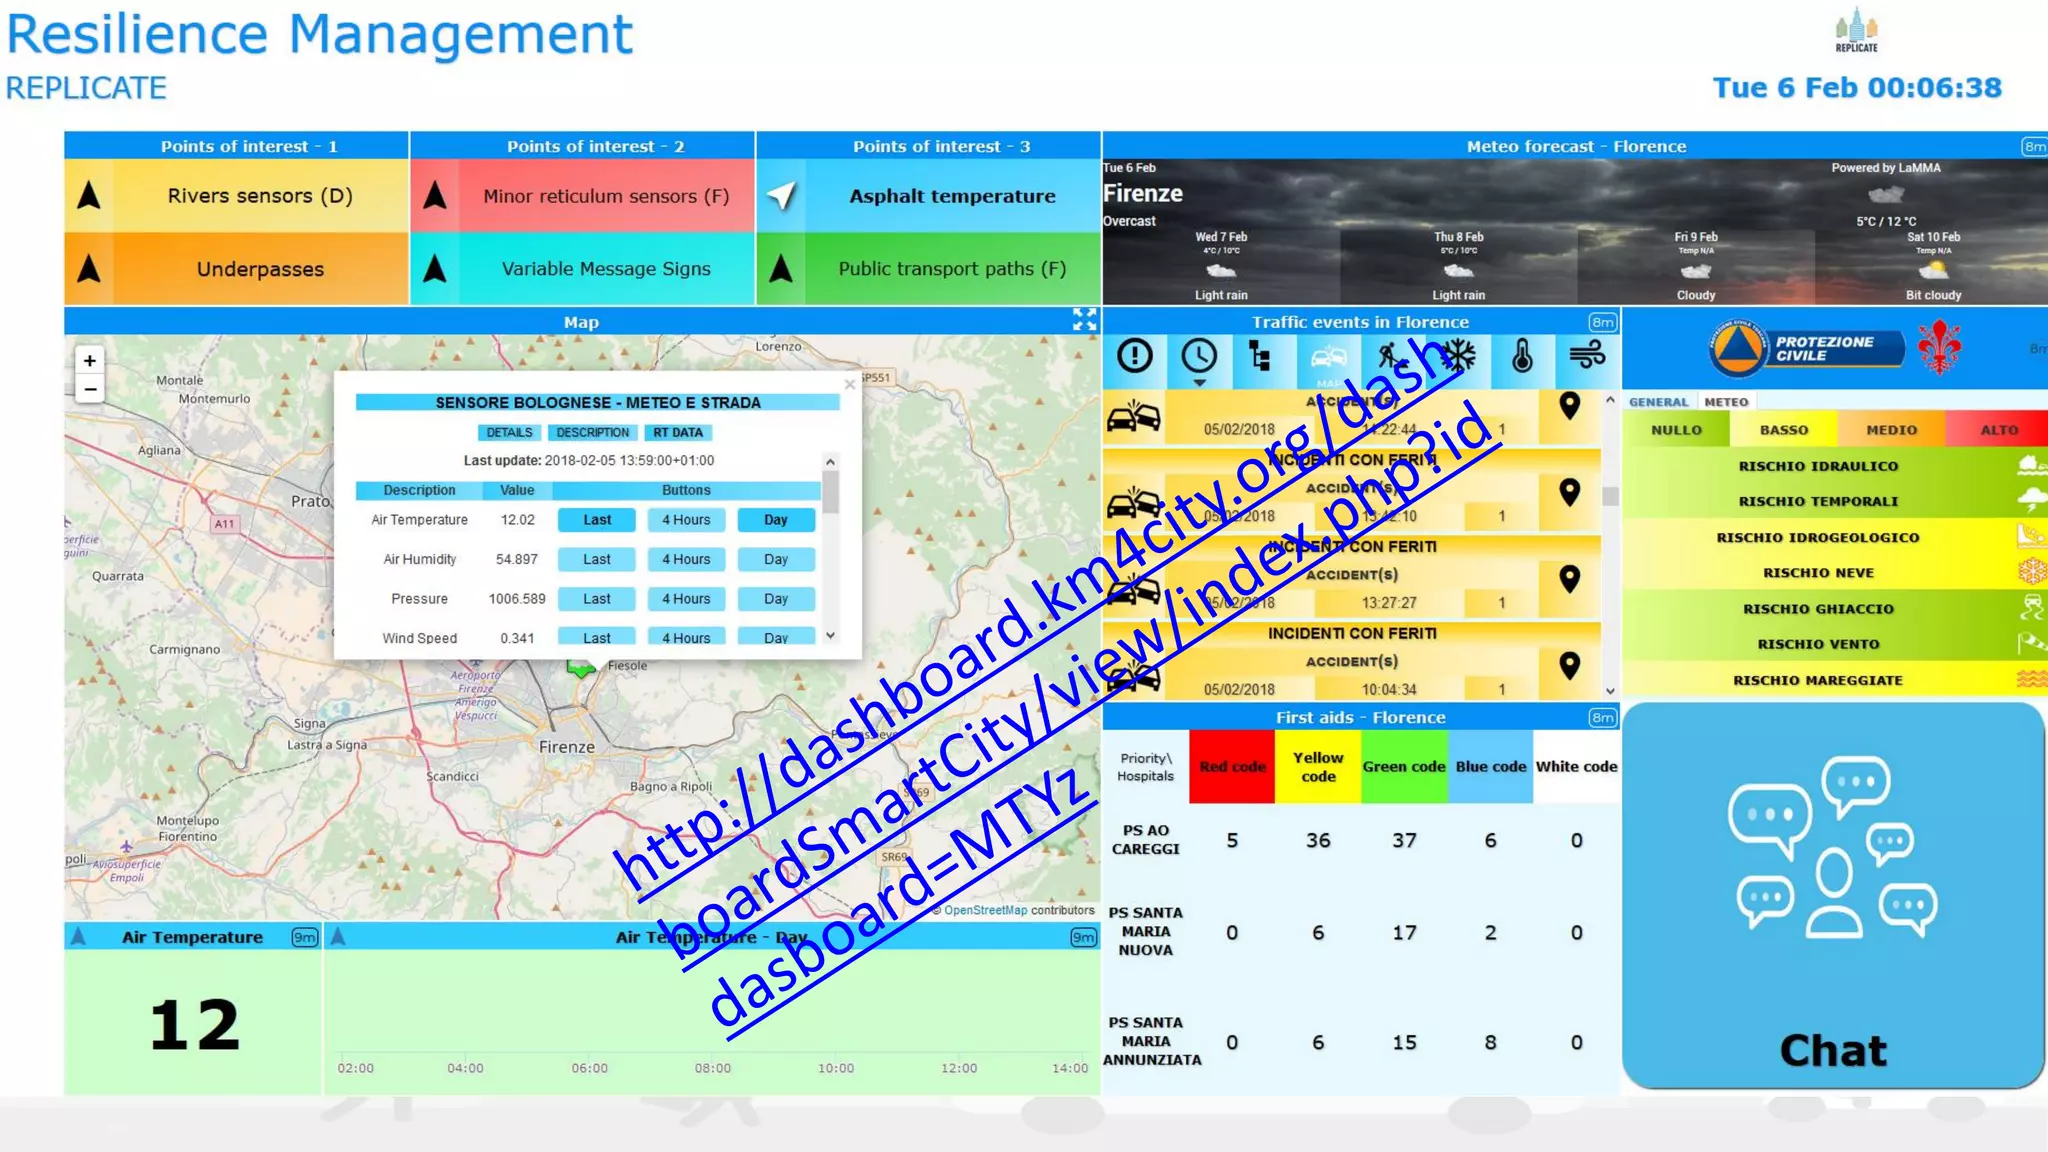Image resolution: width=2048 pixels, height=1152 pixels.
Task: Select the thermometer icon in traffic events
Action: [1522, 356]
